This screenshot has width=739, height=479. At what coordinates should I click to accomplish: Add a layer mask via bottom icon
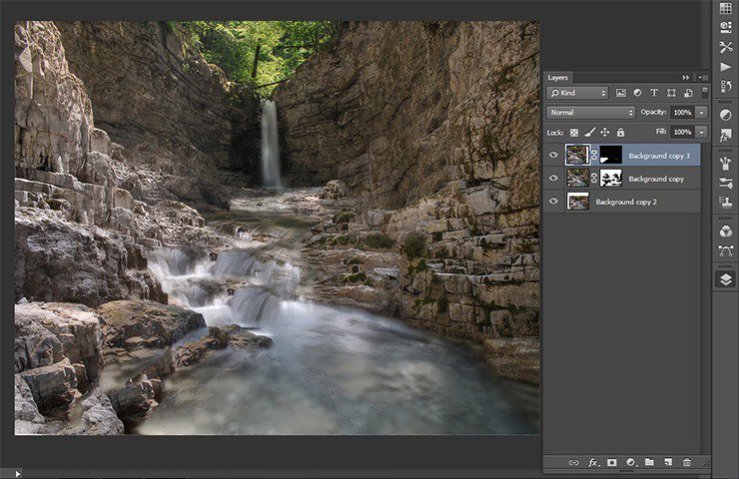(x=611, y=463)
